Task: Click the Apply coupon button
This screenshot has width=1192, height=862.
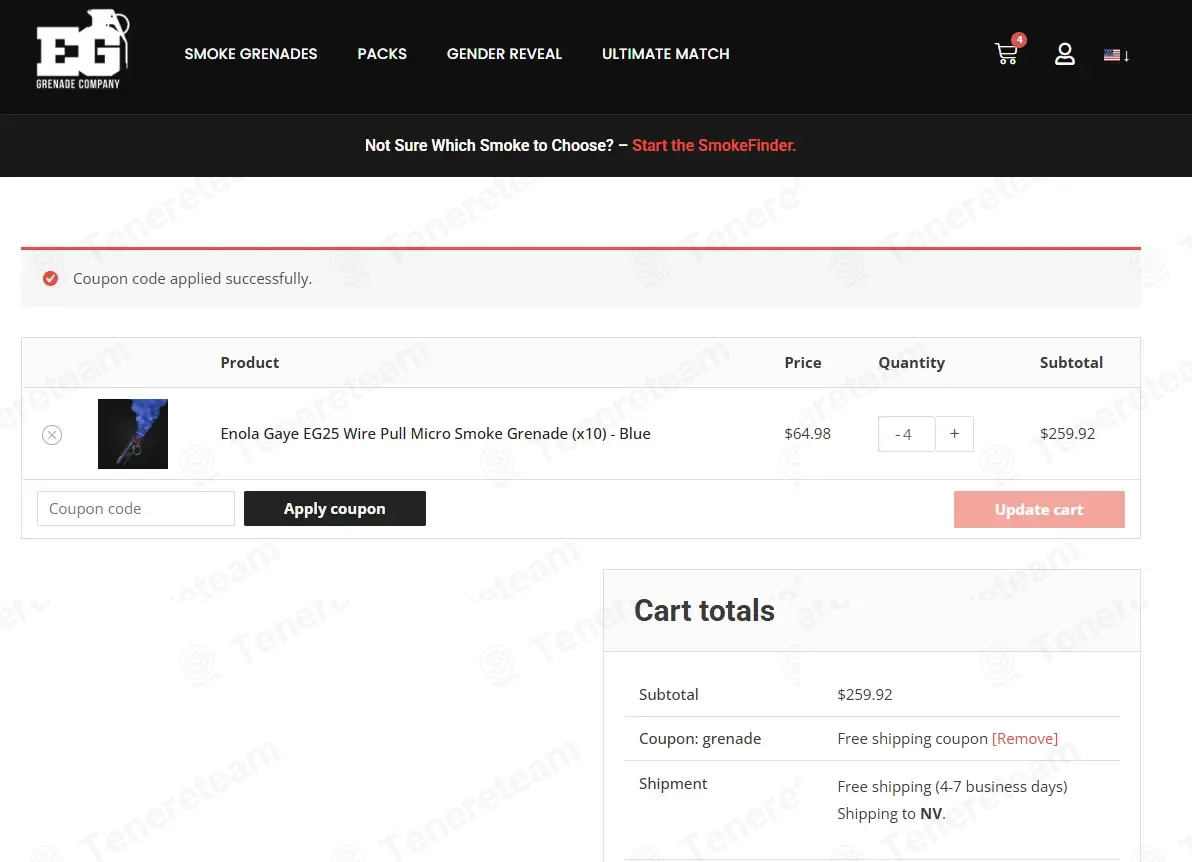Action: [334, 509]
